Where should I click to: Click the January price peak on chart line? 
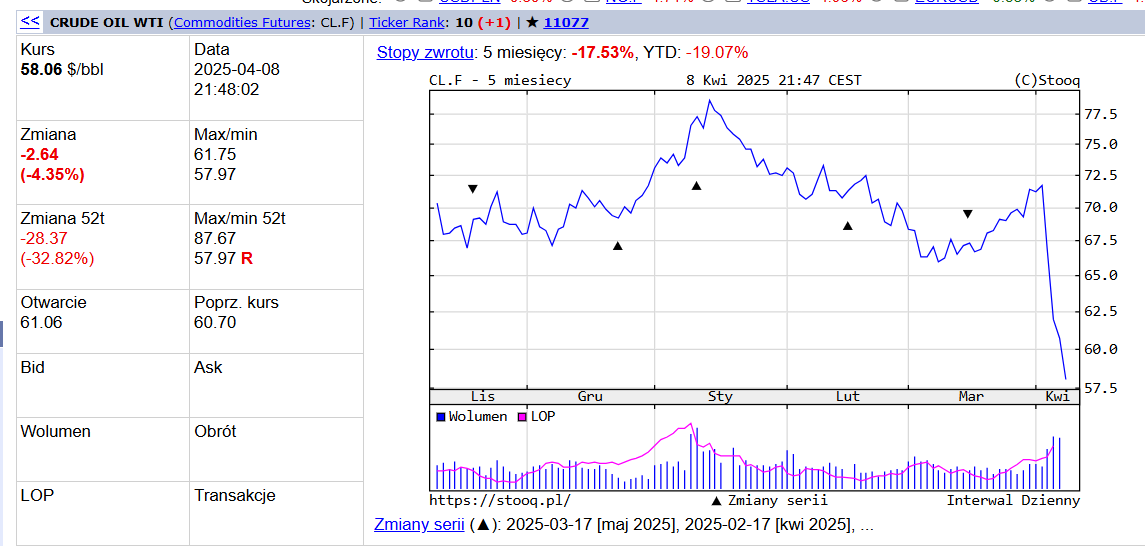pyautogui.click(x=709, y=100)
